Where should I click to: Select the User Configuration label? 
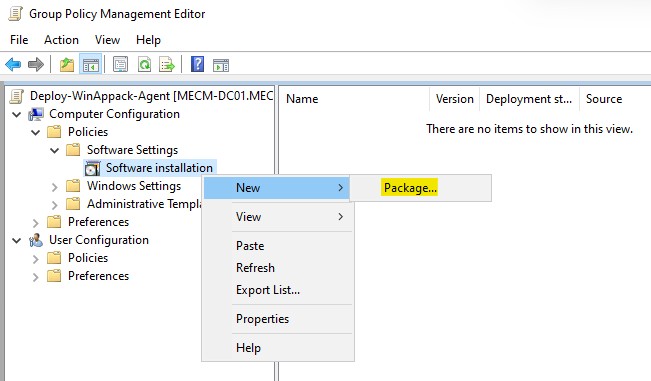(x=99, y=240)
